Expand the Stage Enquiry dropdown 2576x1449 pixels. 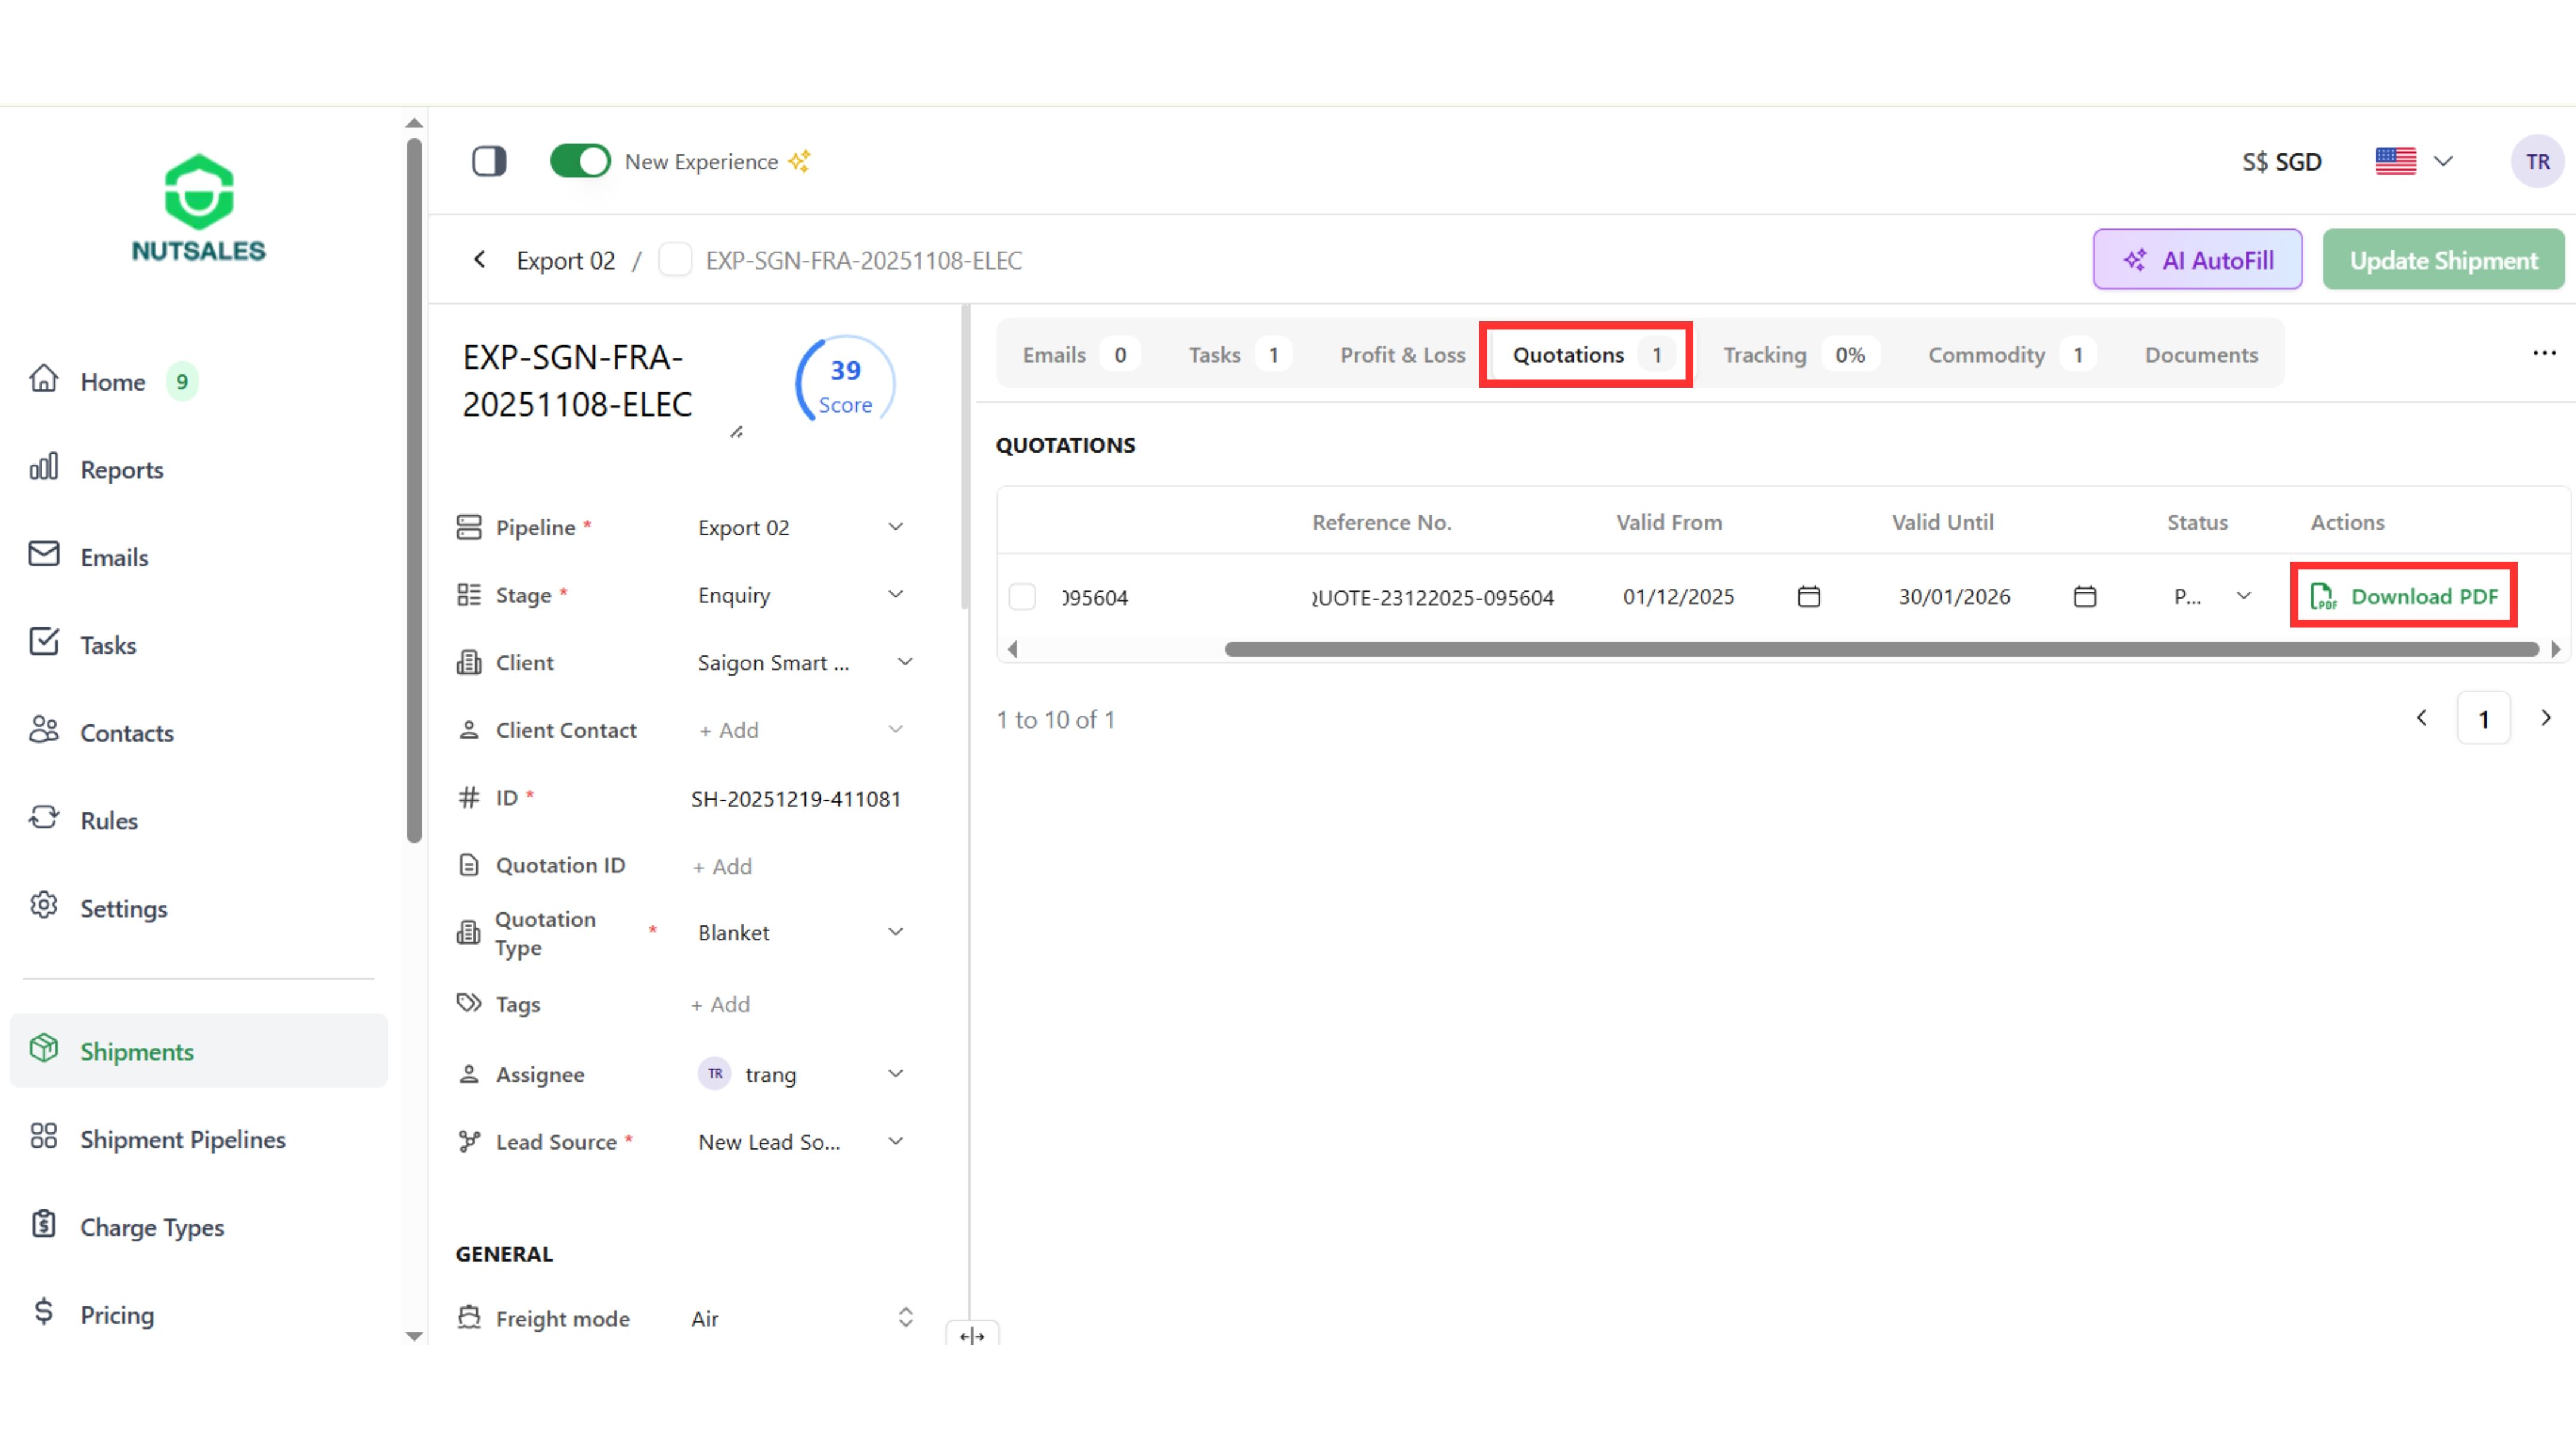[896, 595]
